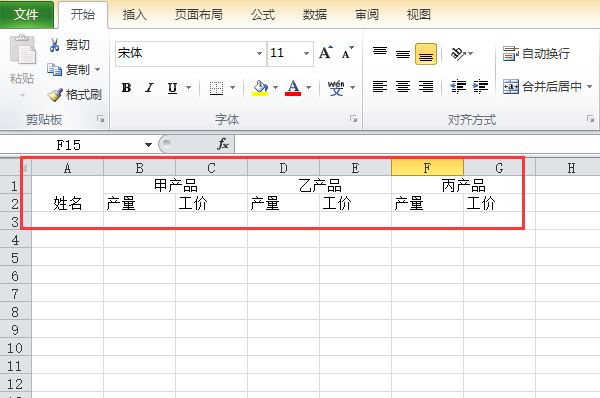Click the text orientation icon
This screenshot has height=398, width=600.
(458, 54)
